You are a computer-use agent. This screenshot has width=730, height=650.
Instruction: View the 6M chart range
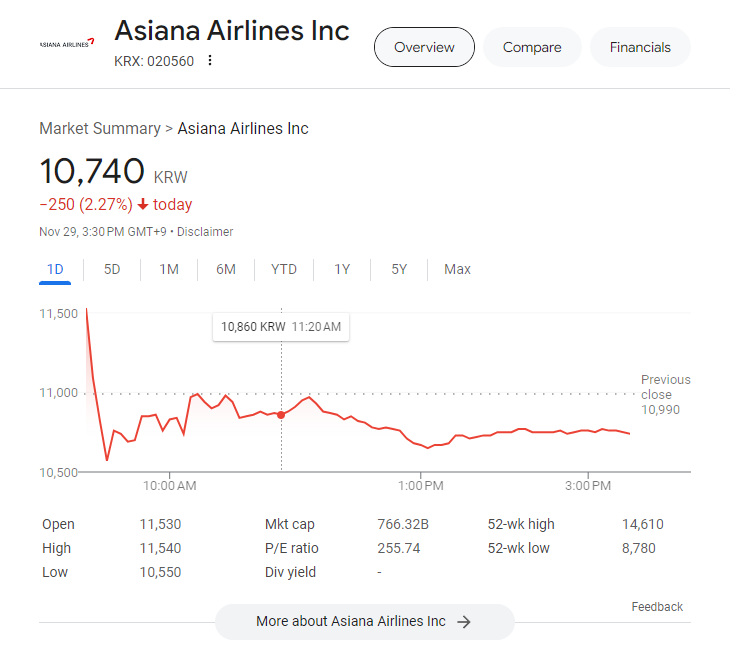(x=226, y=269)
